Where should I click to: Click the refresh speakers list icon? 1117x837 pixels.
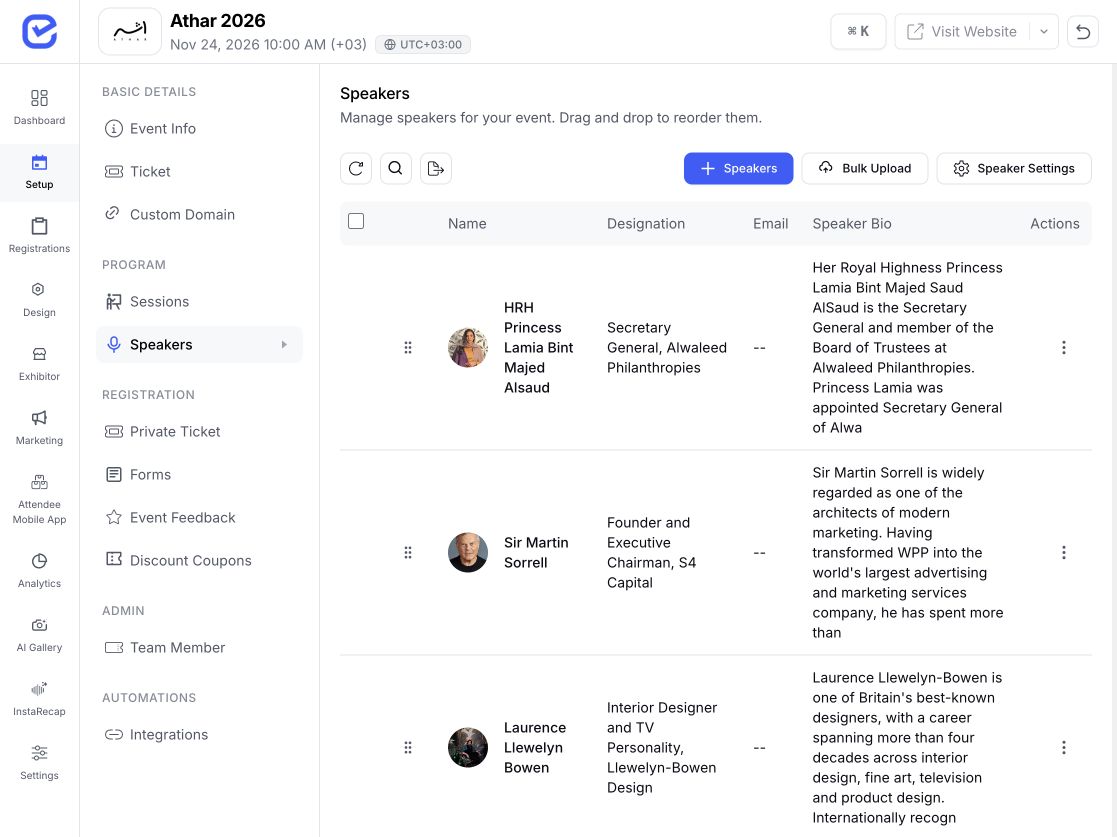356,168
